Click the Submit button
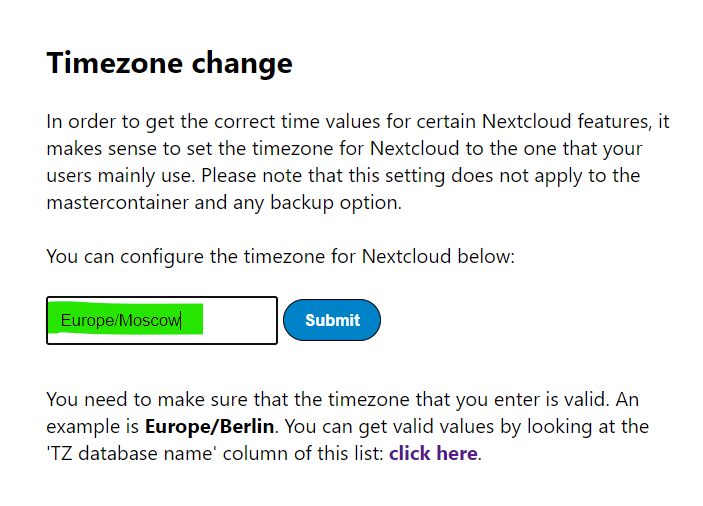The image size is (703, 506). [332, 320]
